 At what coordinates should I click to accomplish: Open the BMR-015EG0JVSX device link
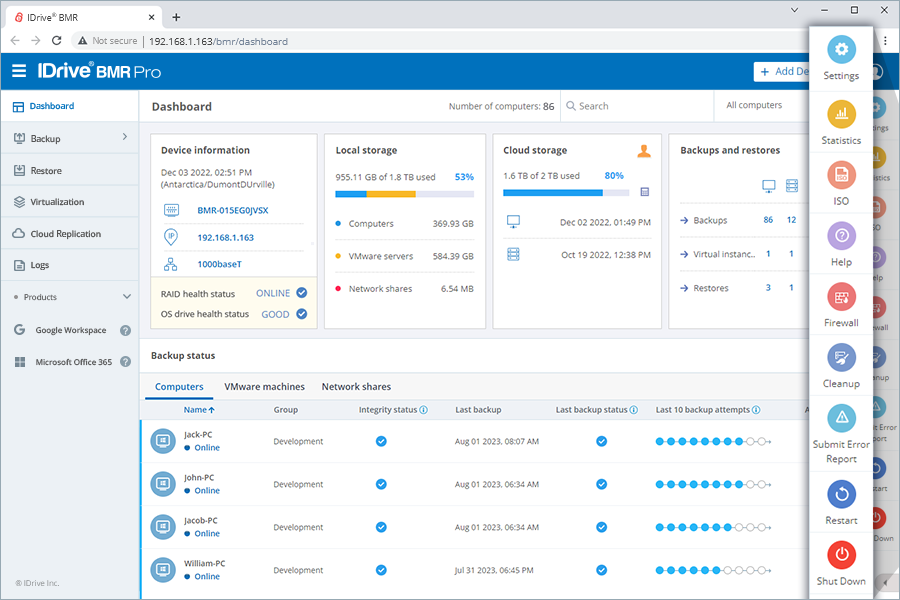pyautogui.click(x=232, y=210)
